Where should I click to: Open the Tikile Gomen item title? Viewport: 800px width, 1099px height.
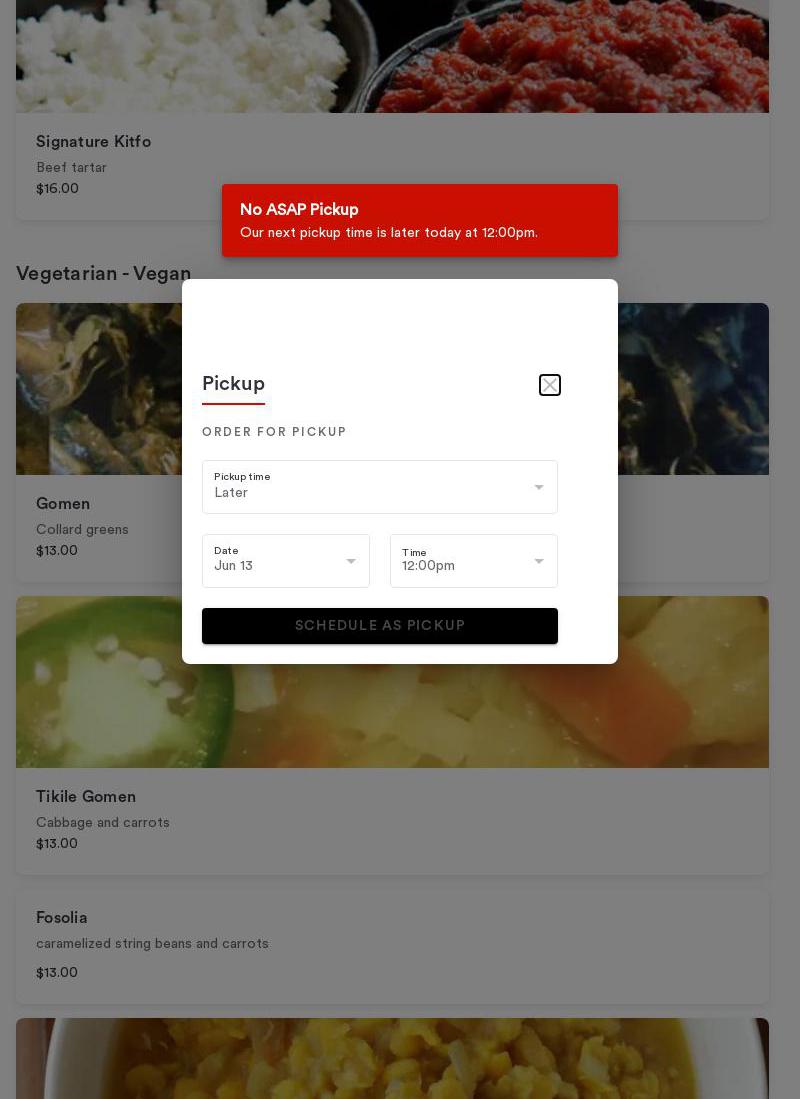[x=86, y=797]
